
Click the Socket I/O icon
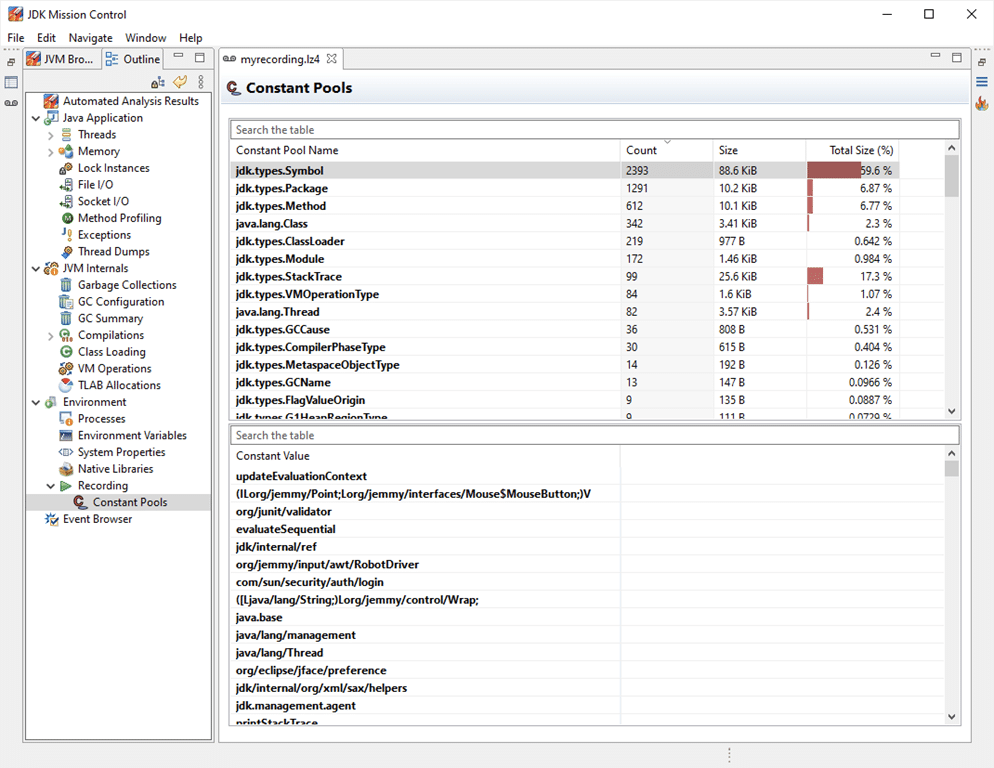tap(66, 201)
